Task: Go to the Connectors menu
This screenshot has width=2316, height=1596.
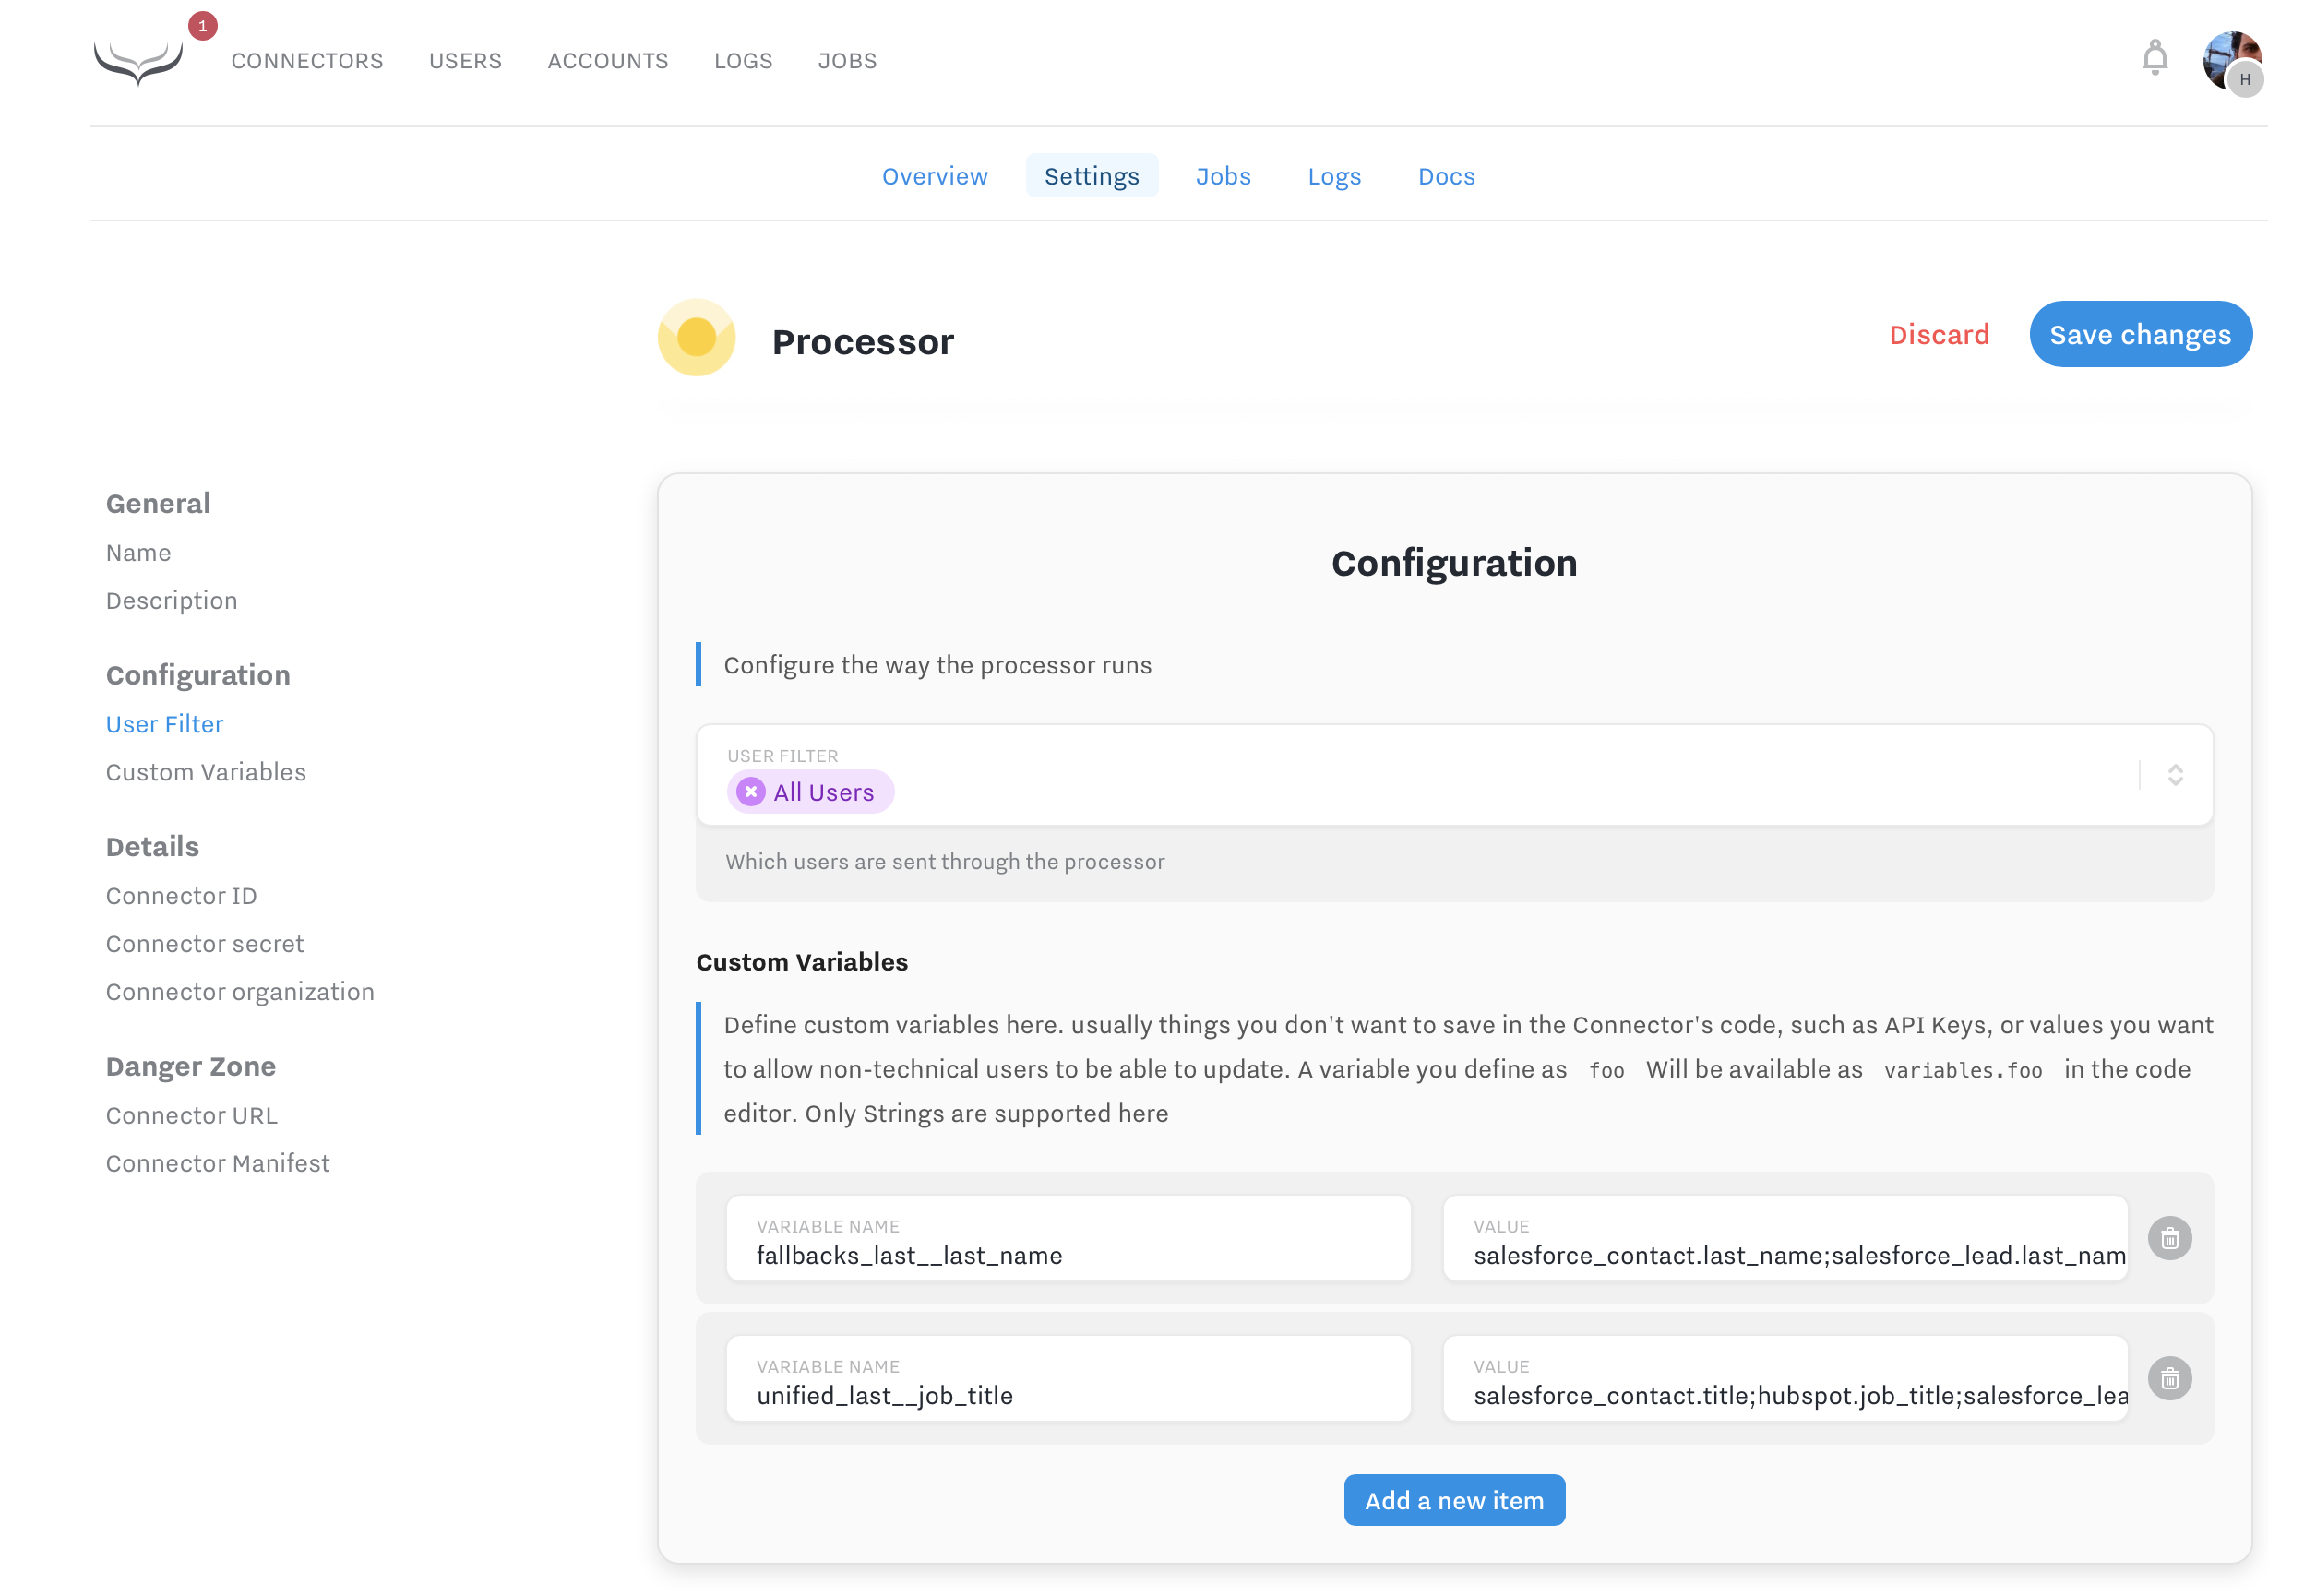Action: point(307,61)
